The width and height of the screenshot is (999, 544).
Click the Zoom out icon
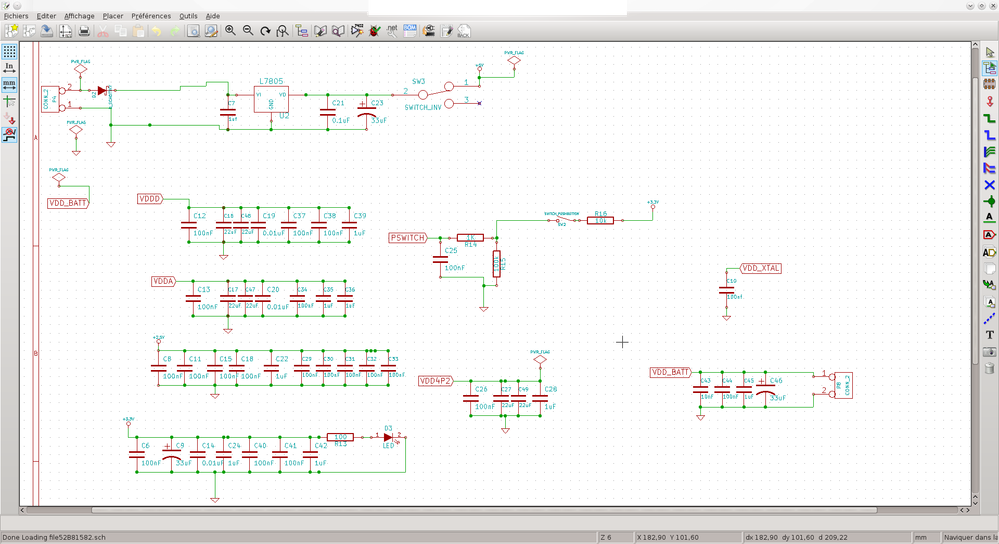pos(248,31)
